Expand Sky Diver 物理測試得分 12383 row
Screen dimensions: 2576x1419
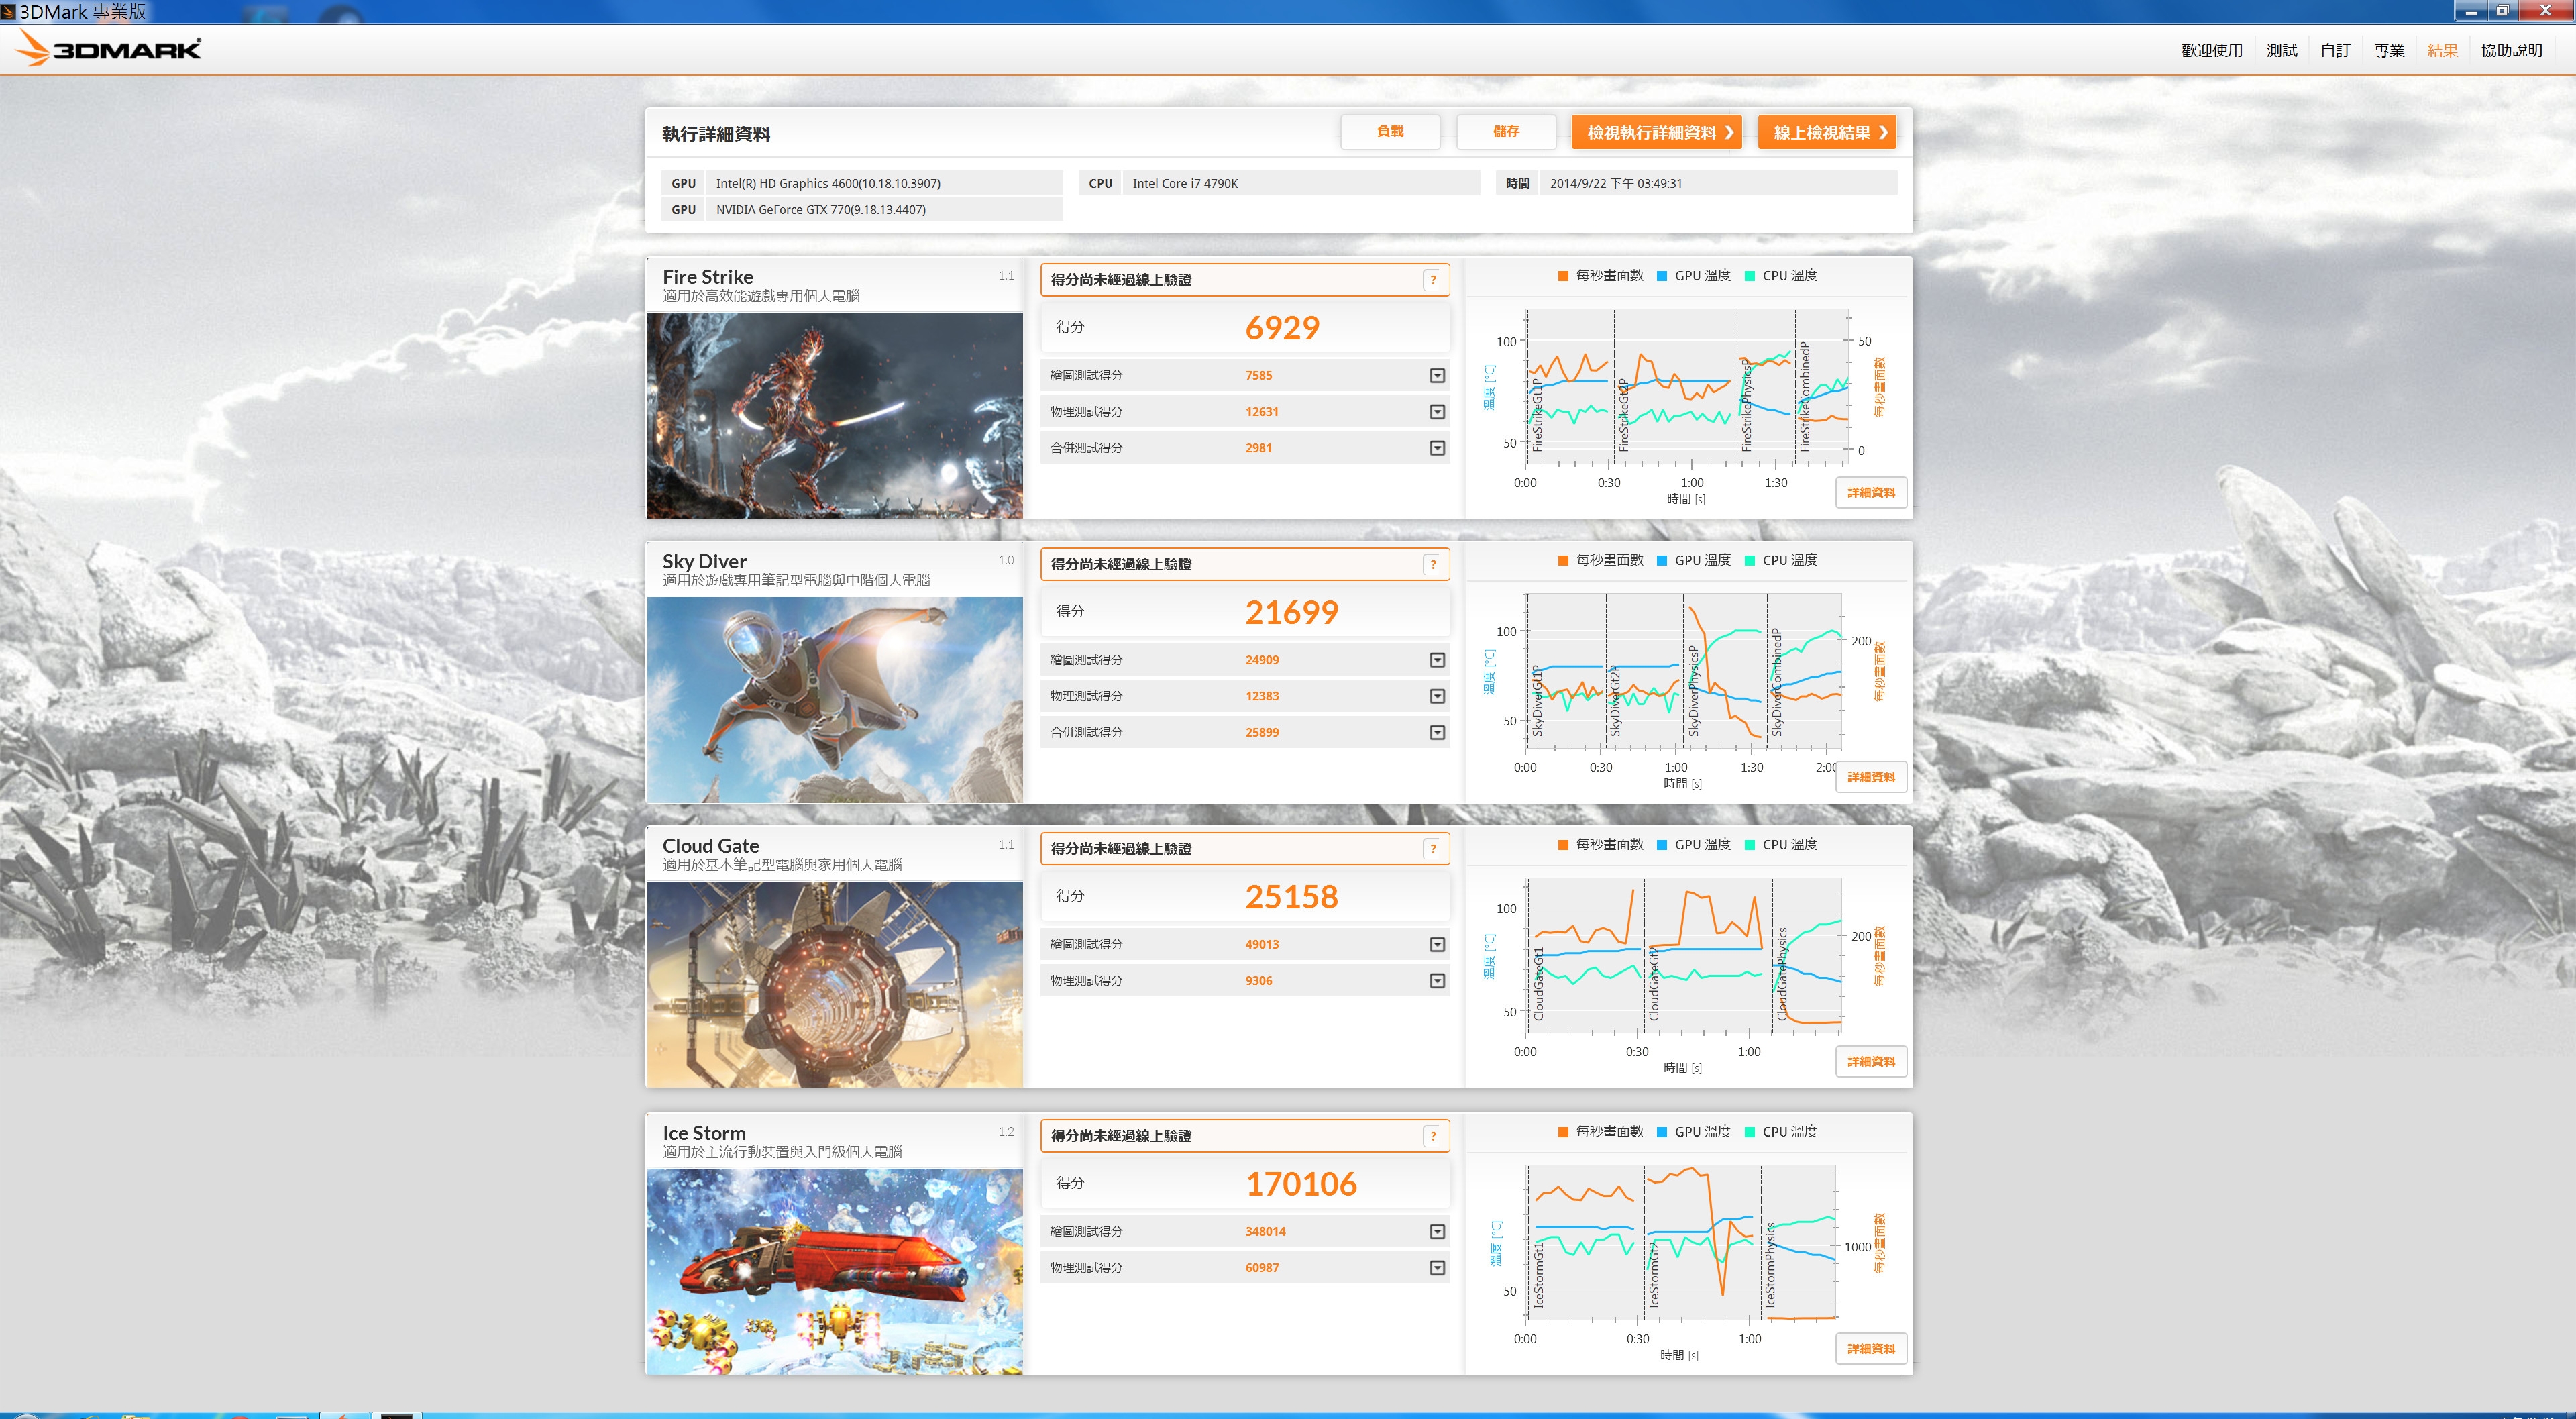[x=1437, y=696]
